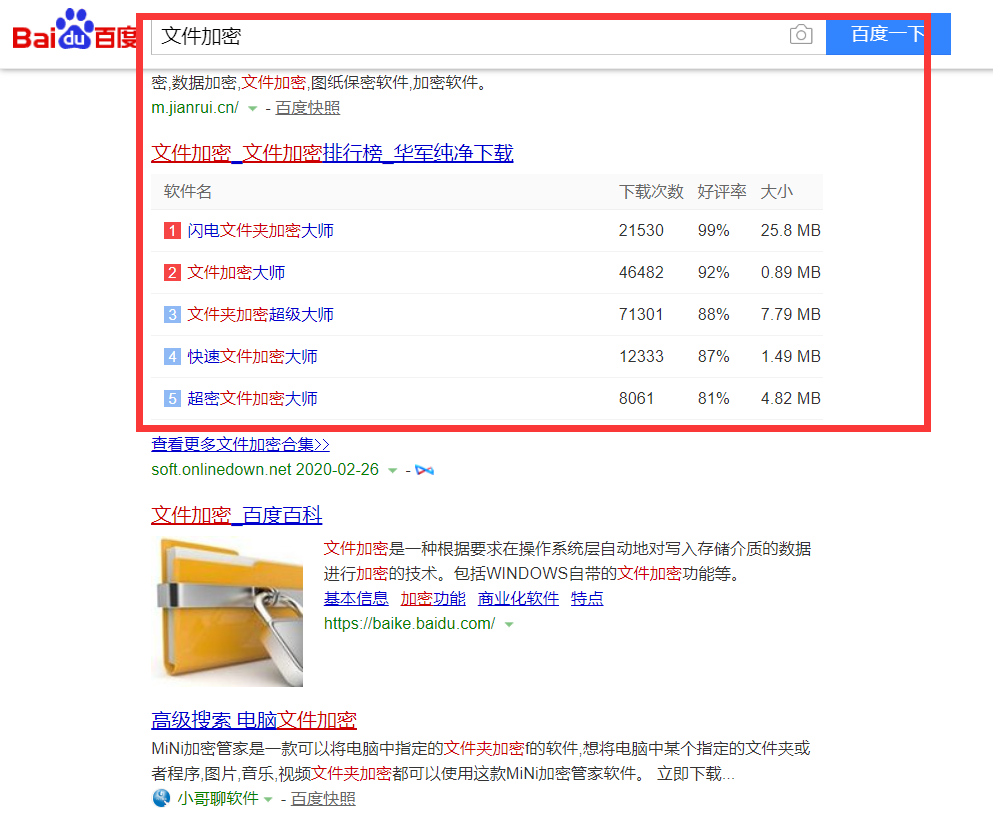993x820 pixels.
Task: Open 特点 section link
Action: point(587,598)
